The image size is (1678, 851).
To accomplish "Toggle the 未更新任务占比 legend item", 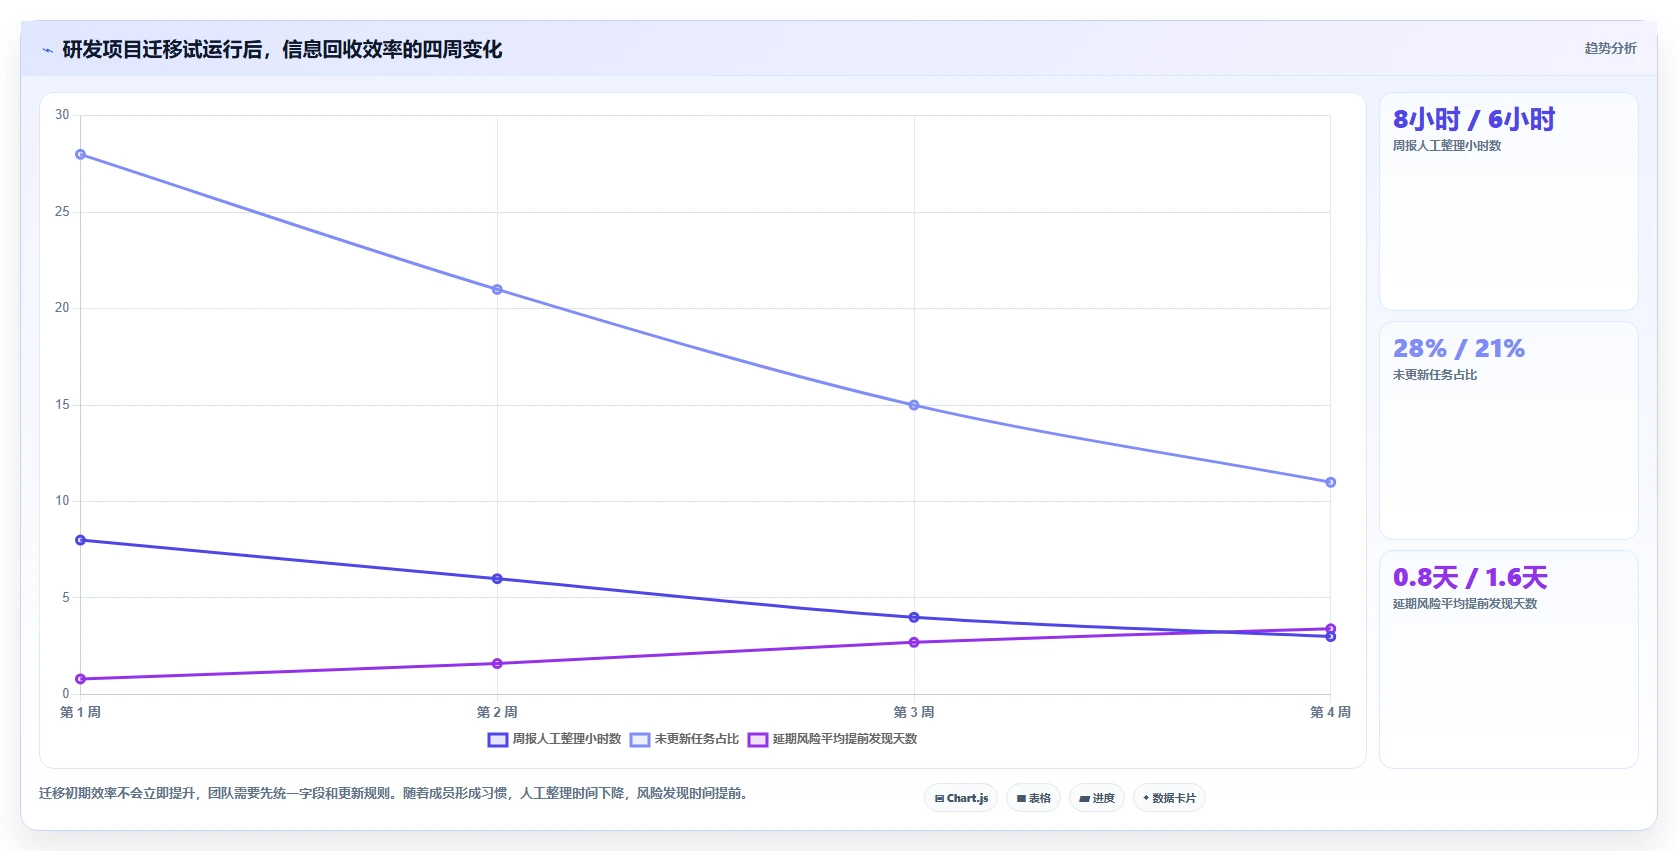I will pos(684,739).
